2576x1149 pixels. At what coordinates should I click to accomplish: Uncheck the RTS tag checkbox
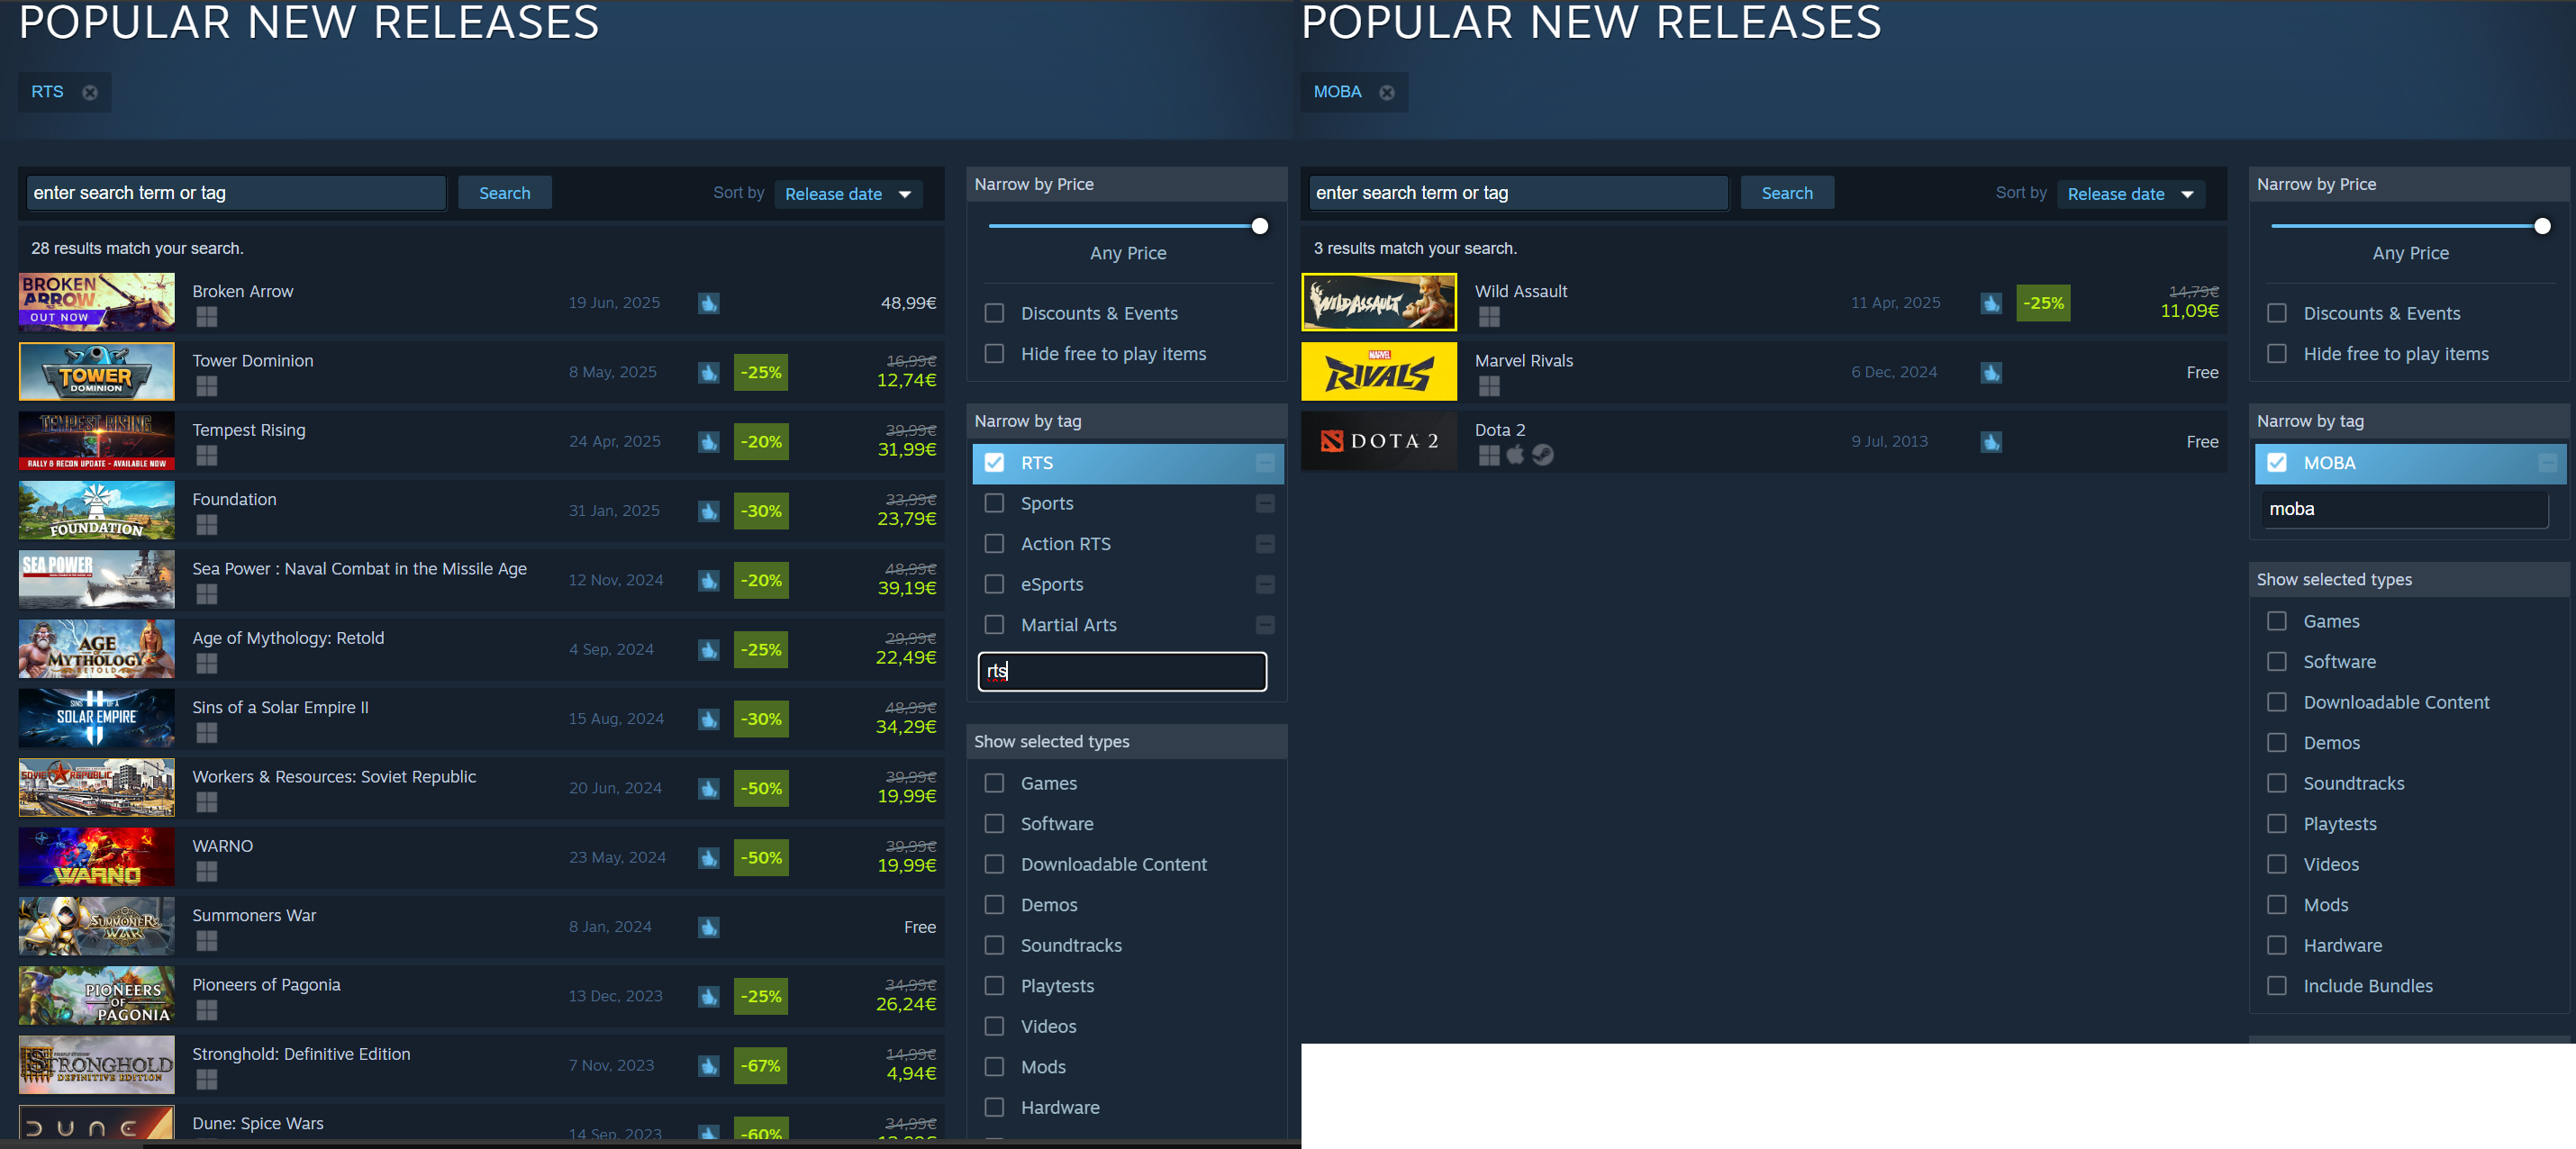[994, 463]
